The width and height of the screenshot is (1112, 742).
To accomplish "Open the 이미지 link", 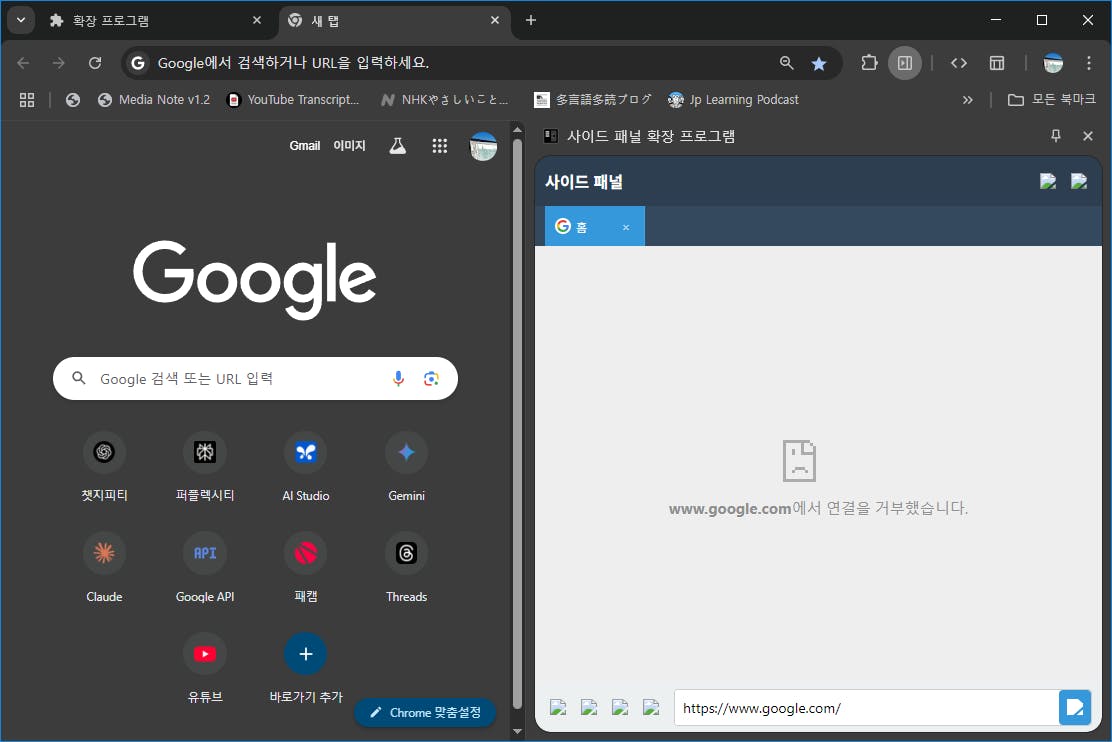I will (350, 145).
